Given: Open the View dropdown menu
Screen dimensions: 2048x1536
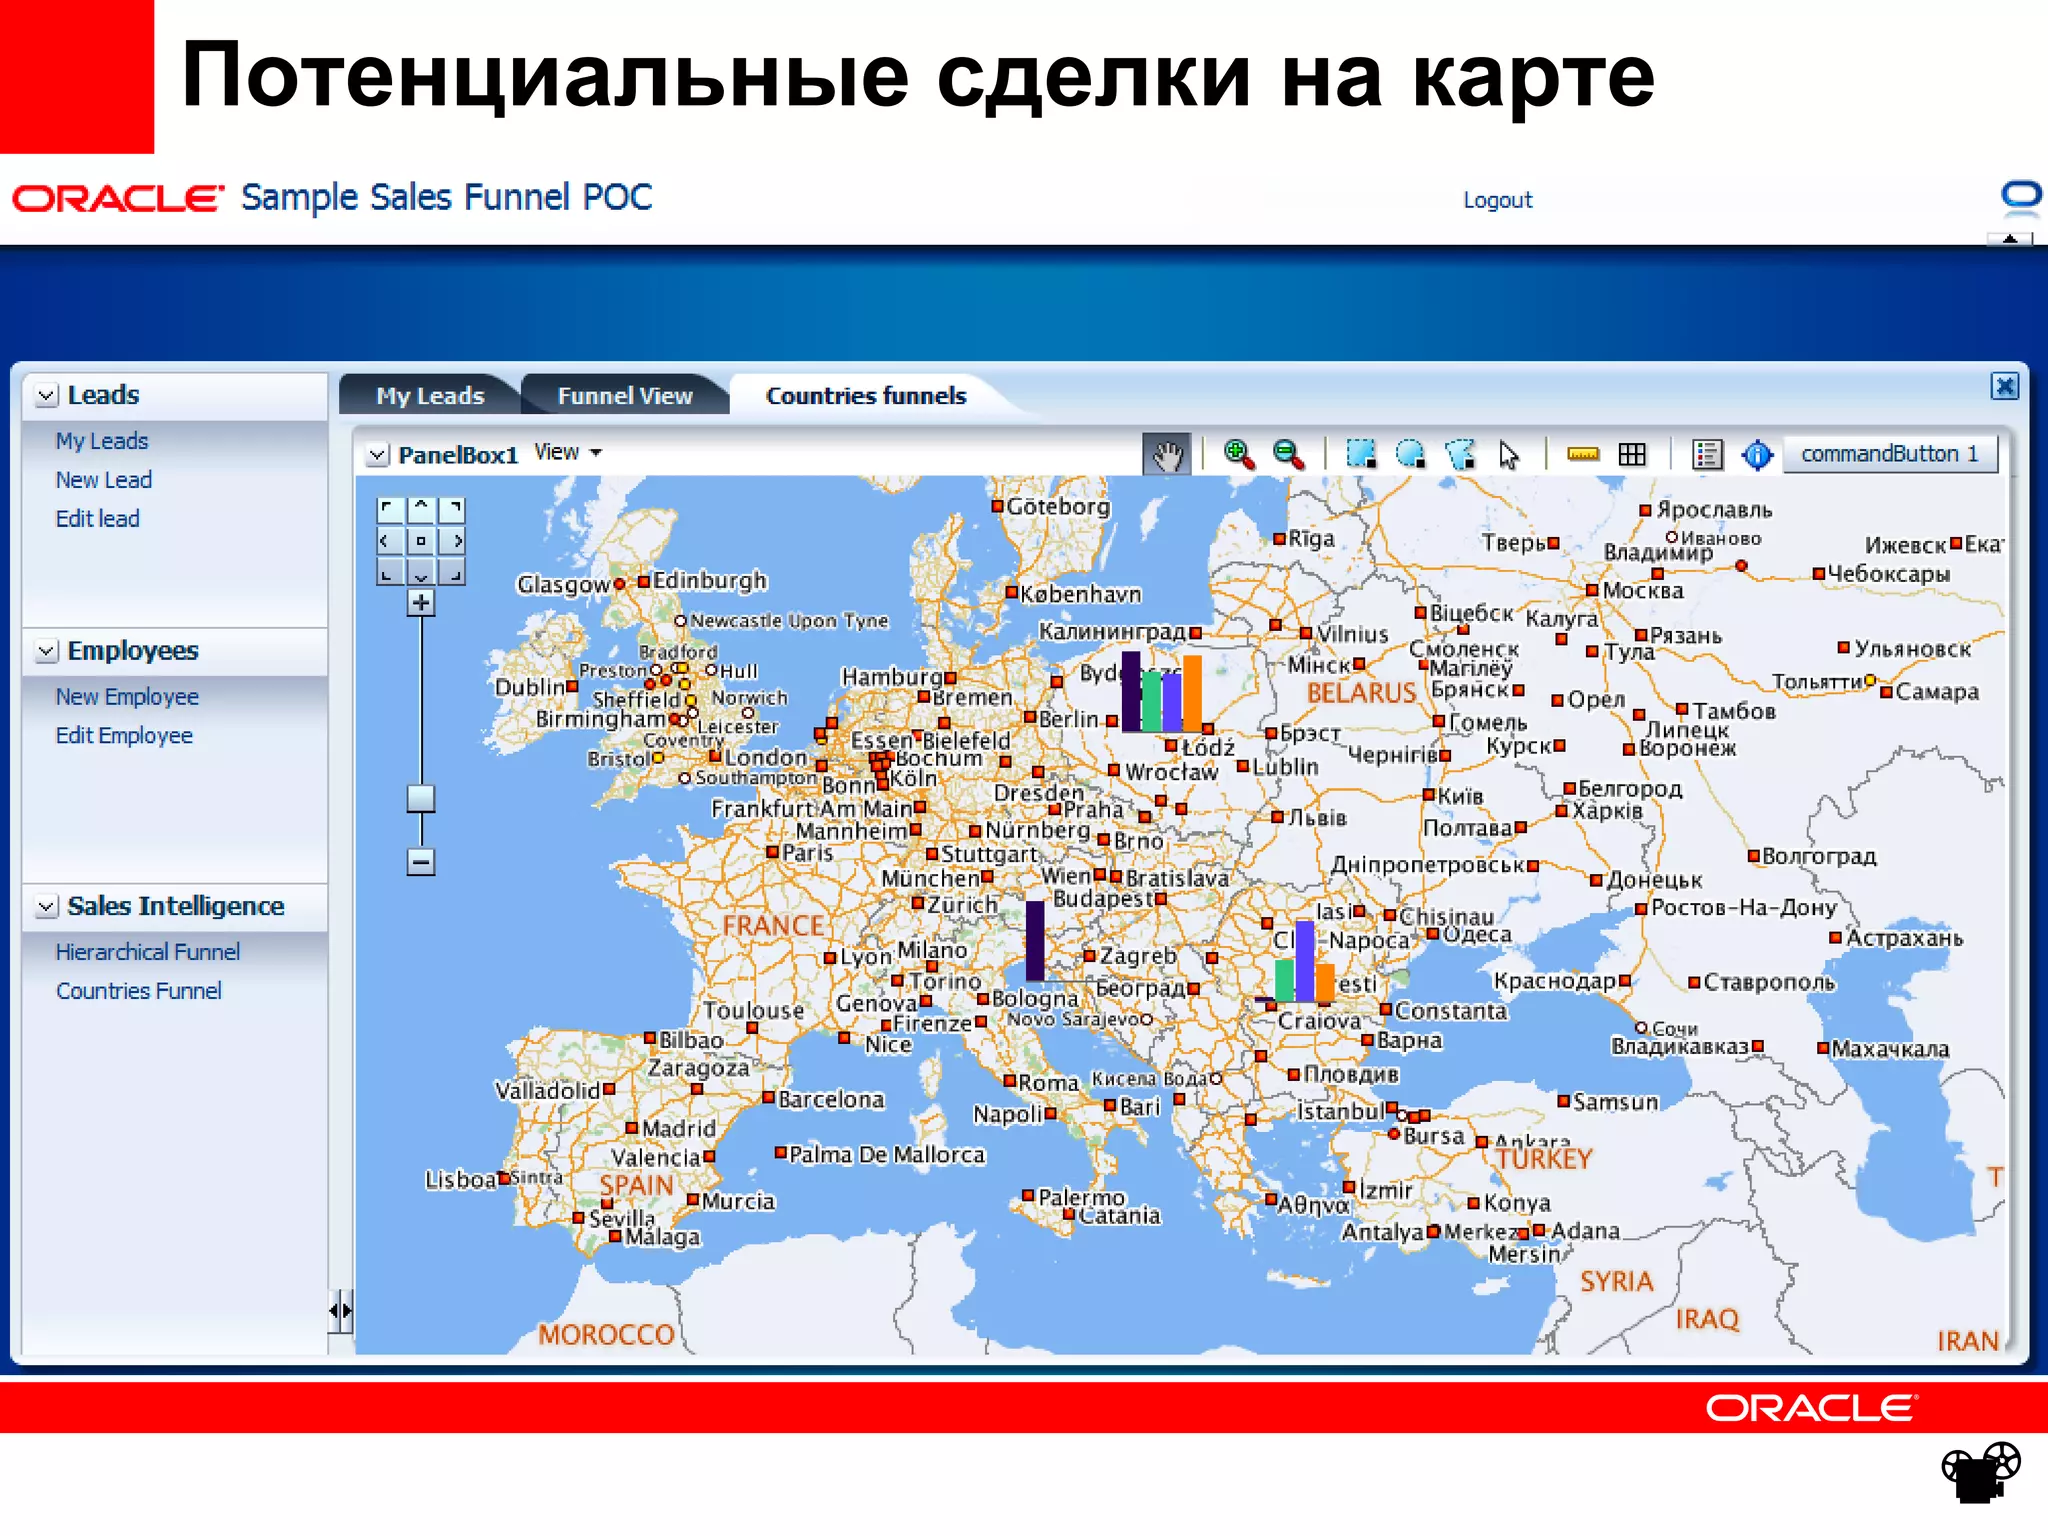Looking at the screenshot, I should click(567, 453).
